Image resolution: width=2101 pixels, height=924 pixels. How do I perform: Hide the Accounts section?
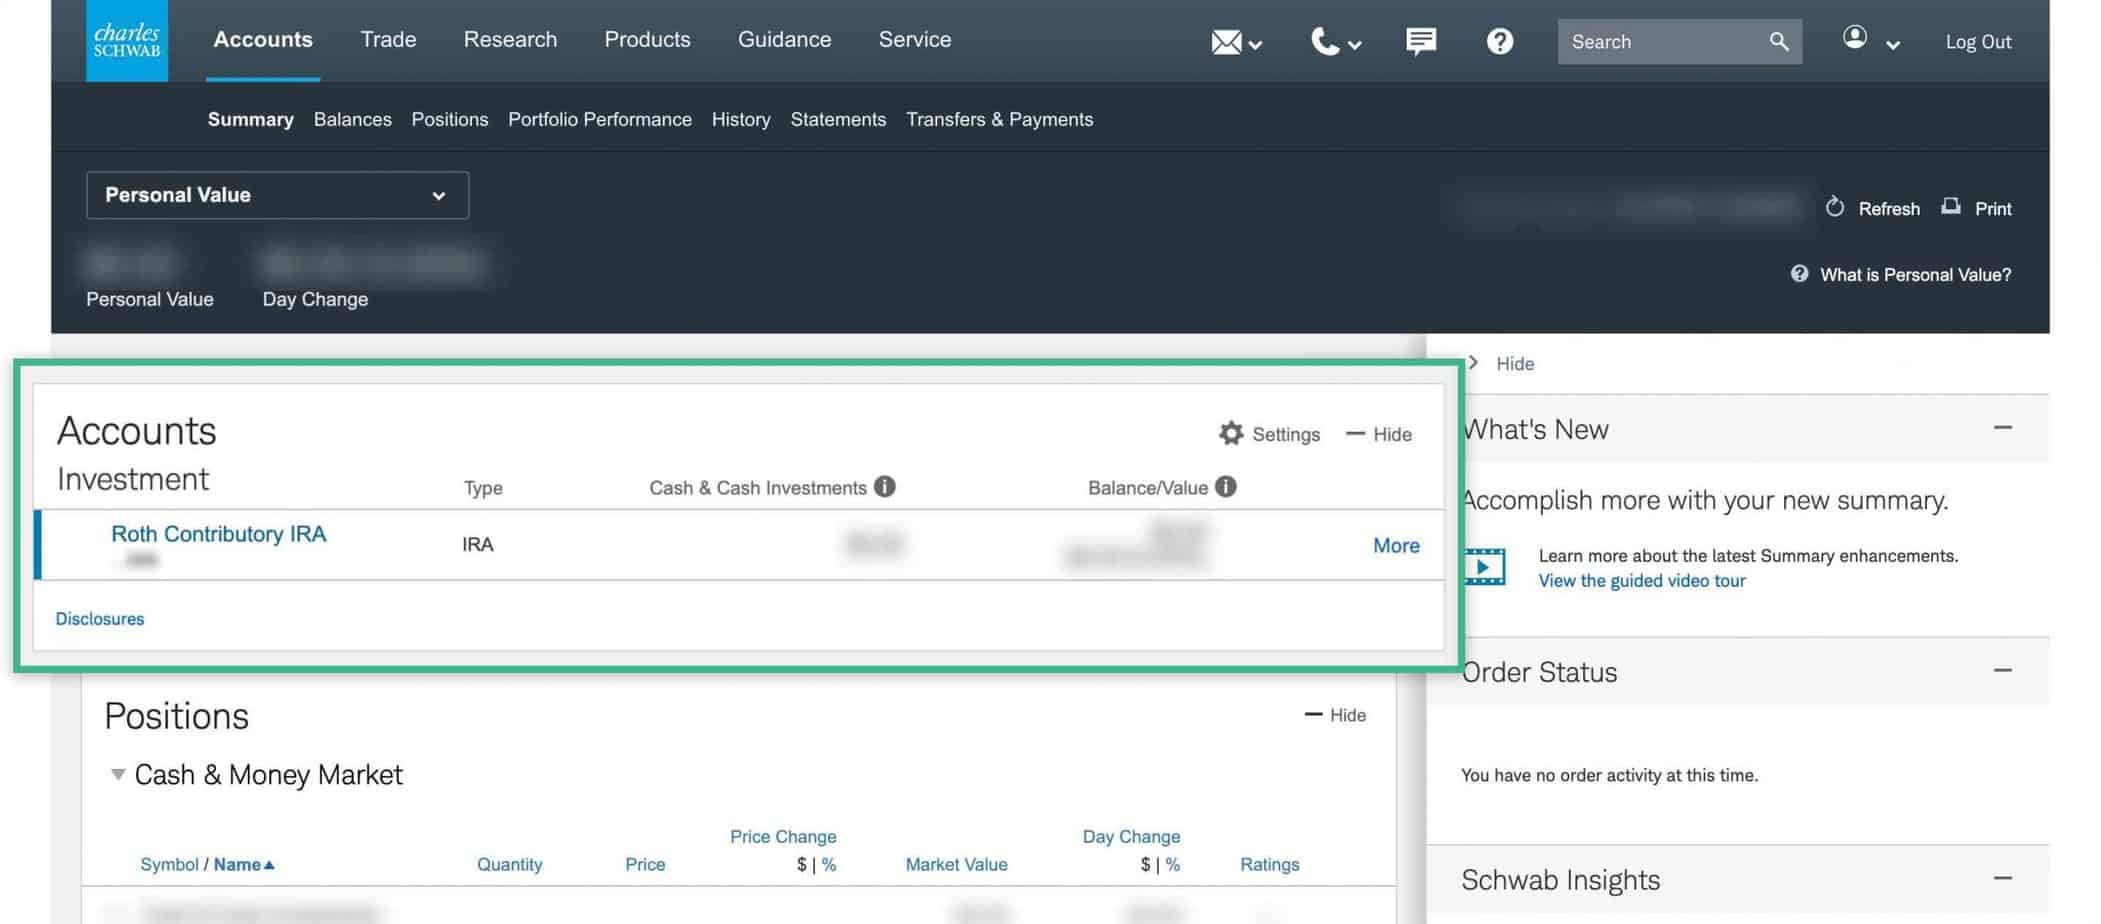point(1379,434)
